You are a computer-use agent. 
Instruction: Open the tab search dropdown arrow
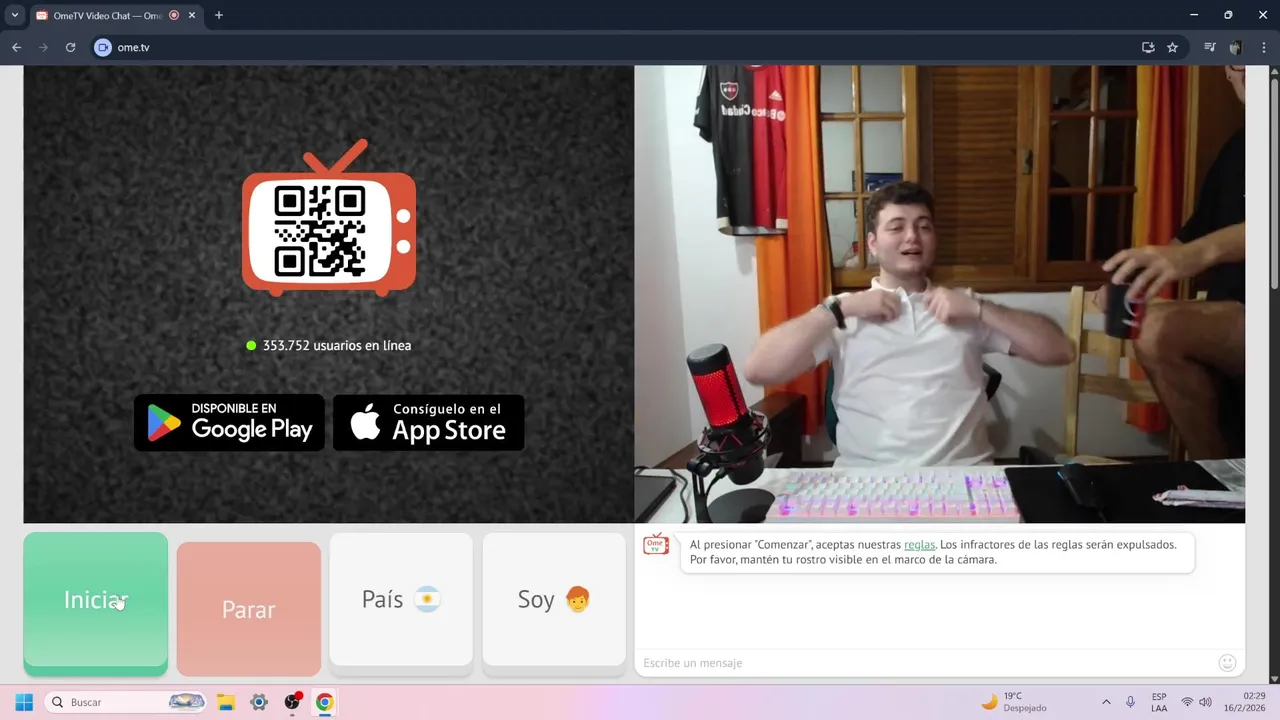pos(14,15)
